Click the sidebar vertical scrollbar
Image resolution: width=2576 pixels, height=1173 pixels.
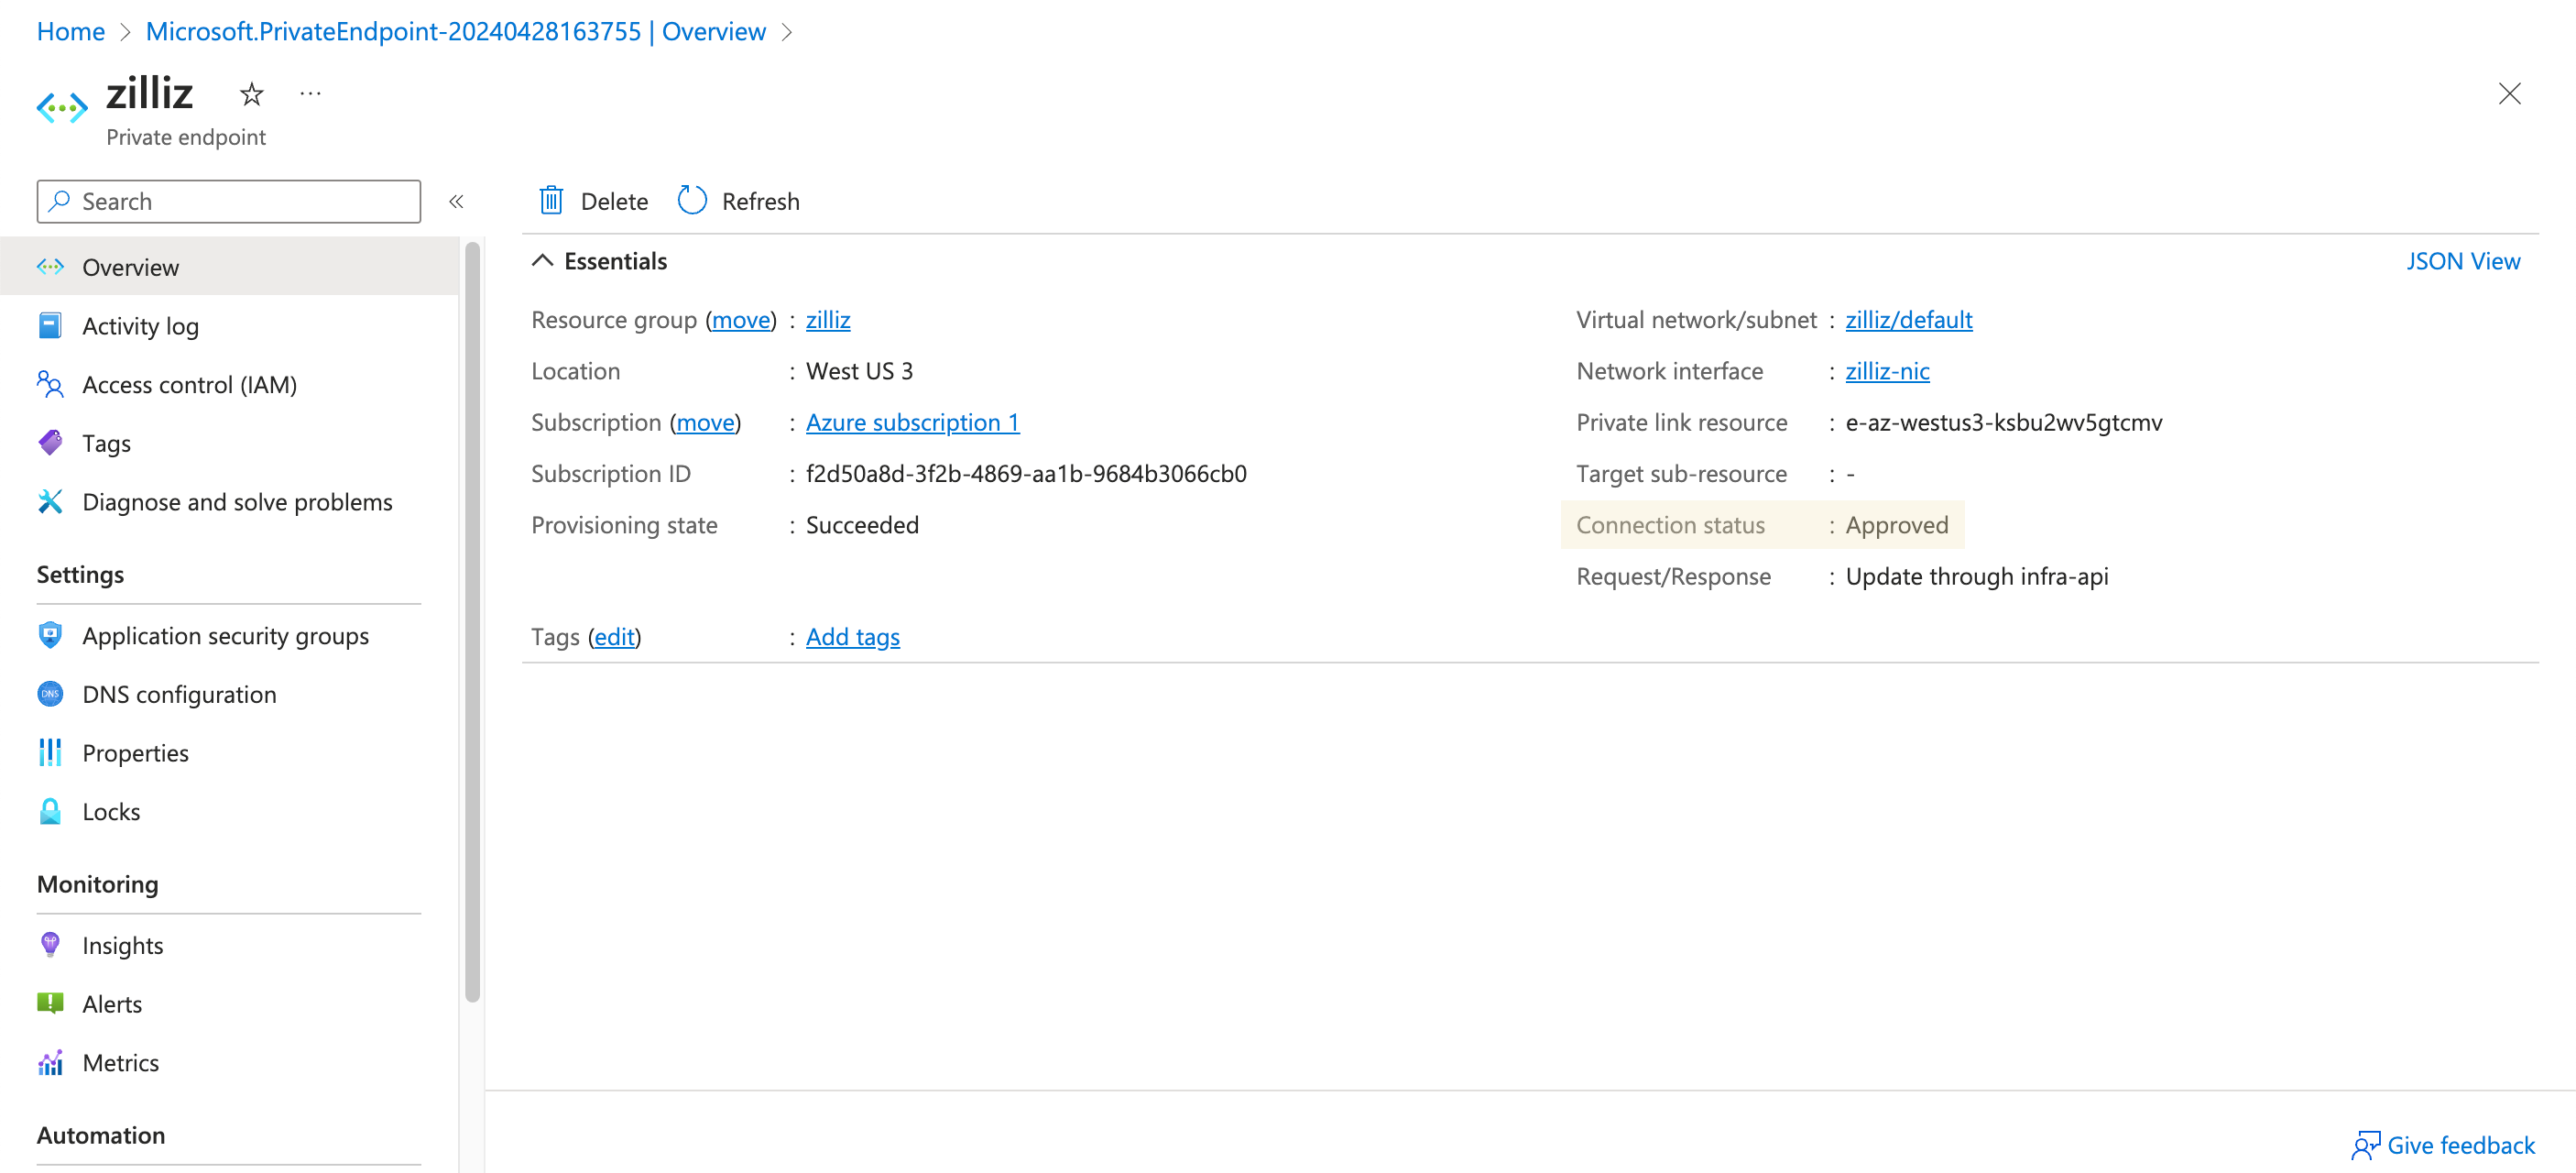(x=472, y=620)
